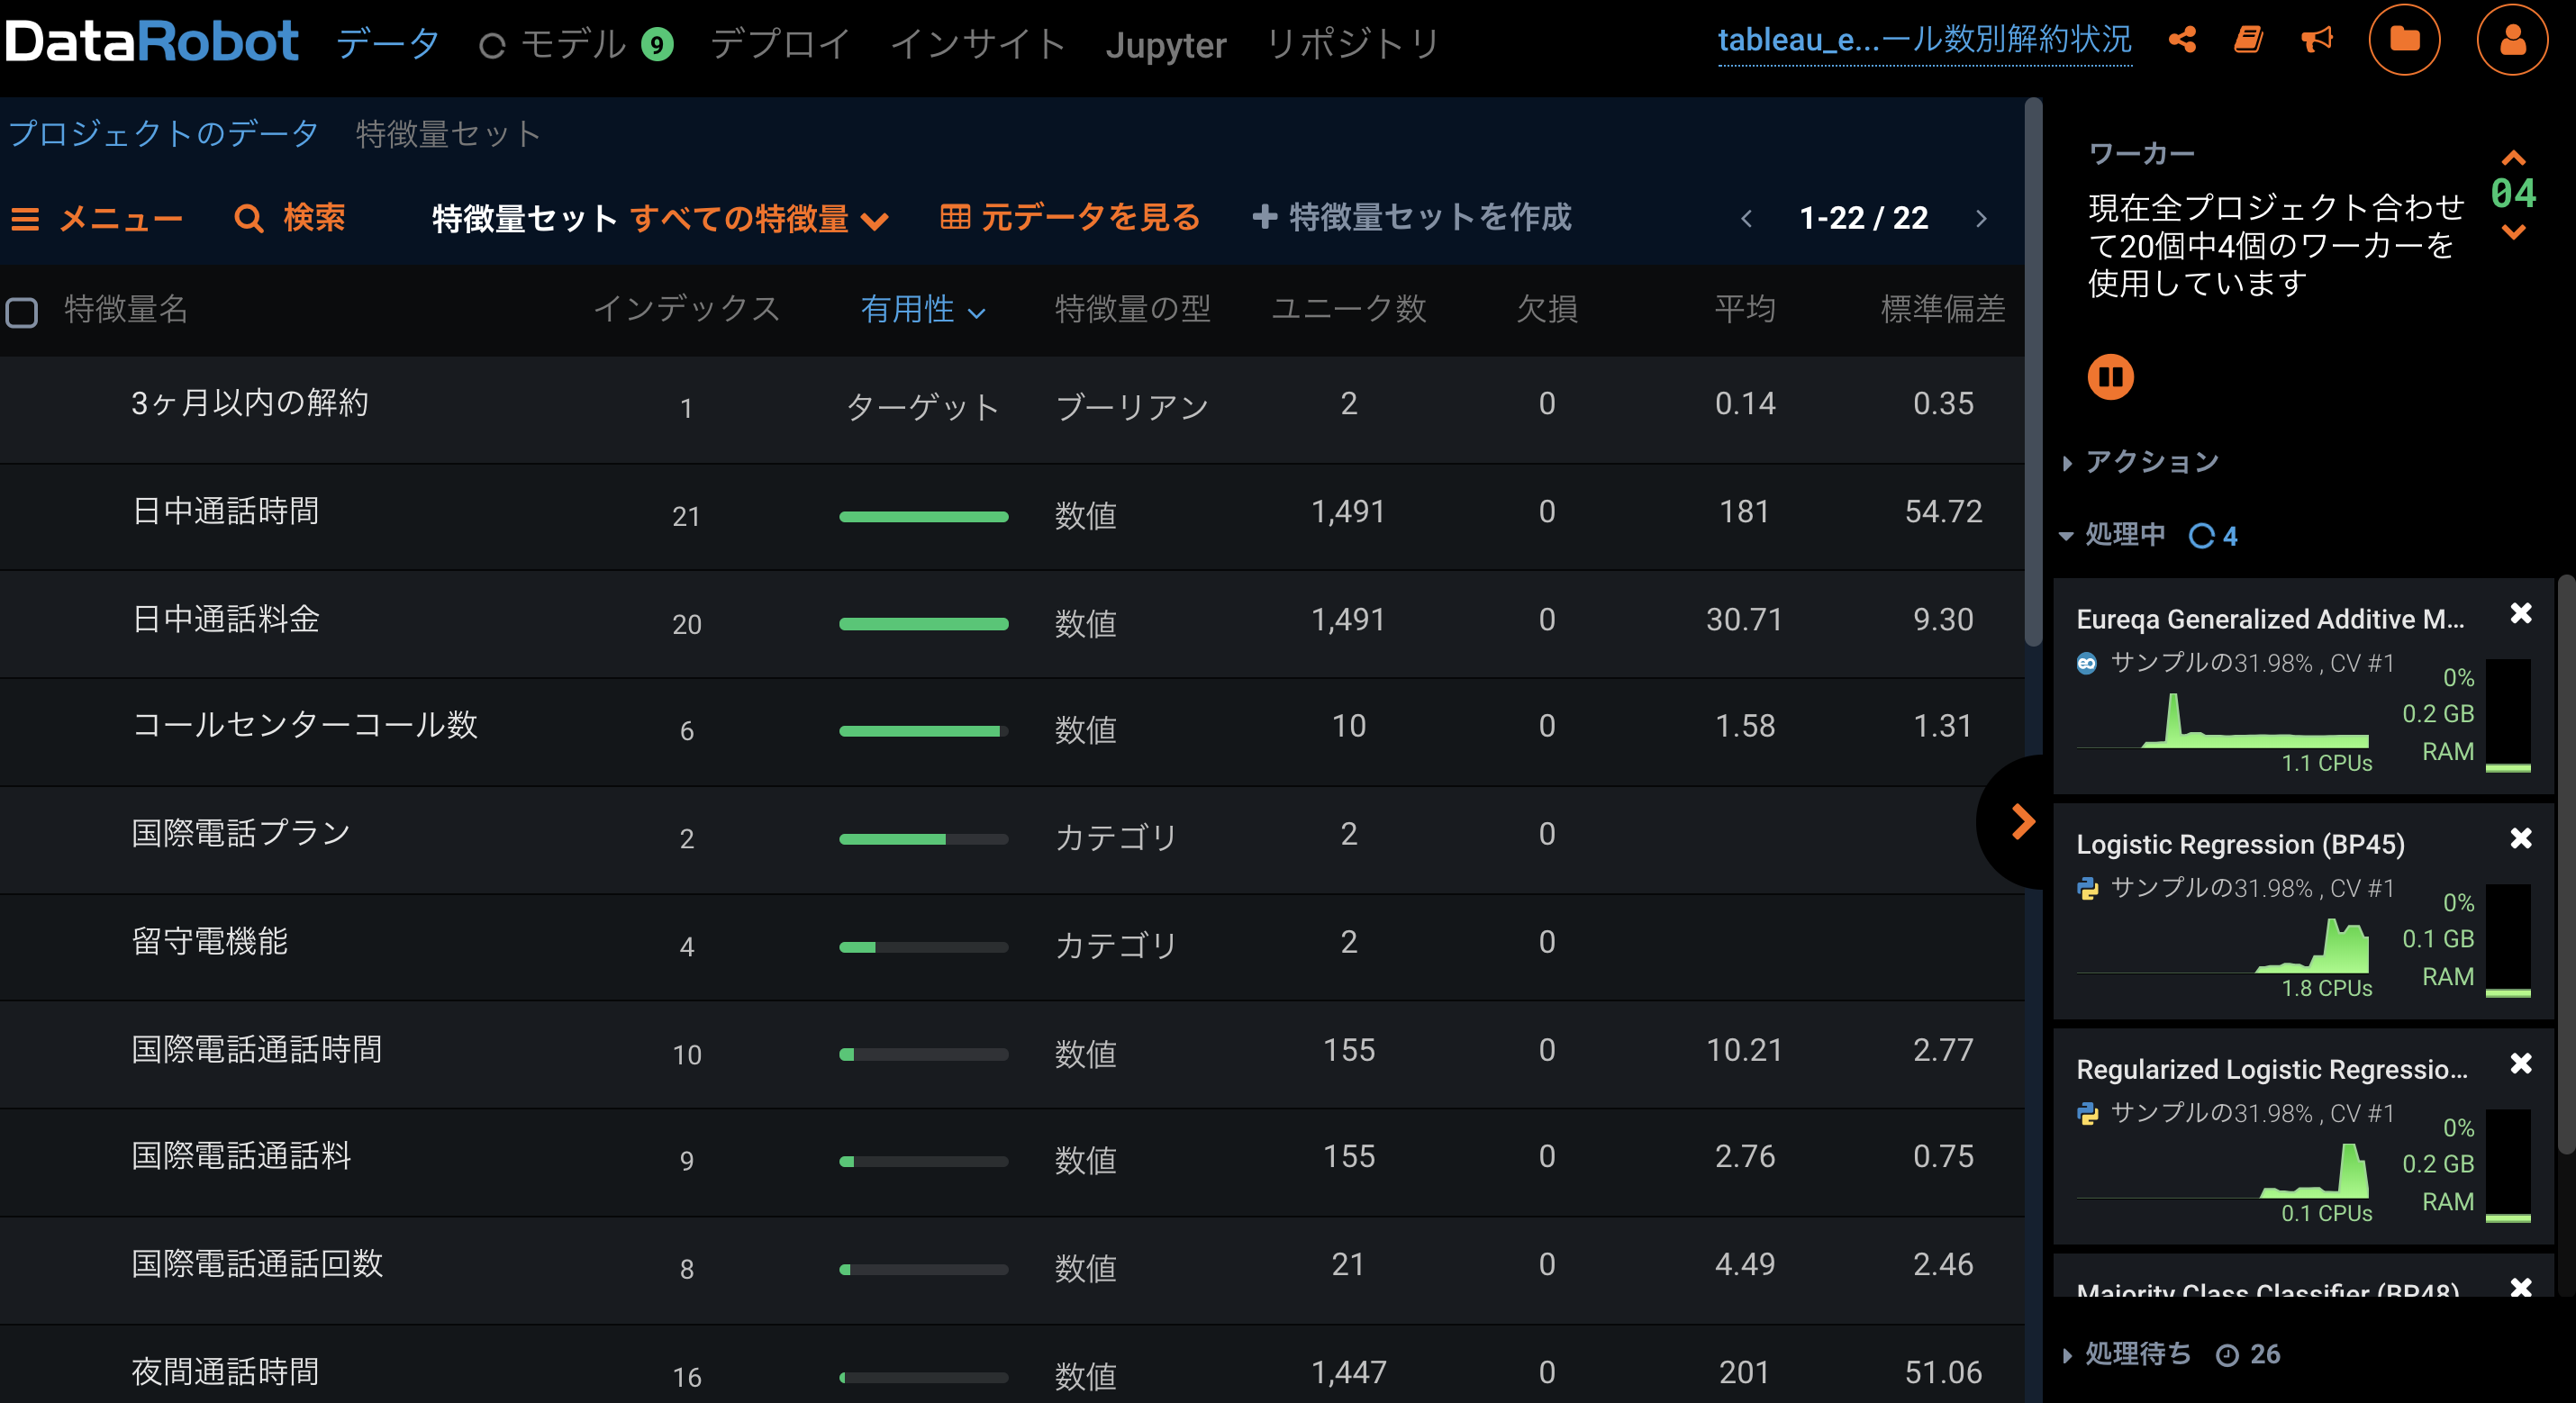Open the Eureqa Generalized Additive job card
The image size is (2576, 1403).
[2302, 686]
